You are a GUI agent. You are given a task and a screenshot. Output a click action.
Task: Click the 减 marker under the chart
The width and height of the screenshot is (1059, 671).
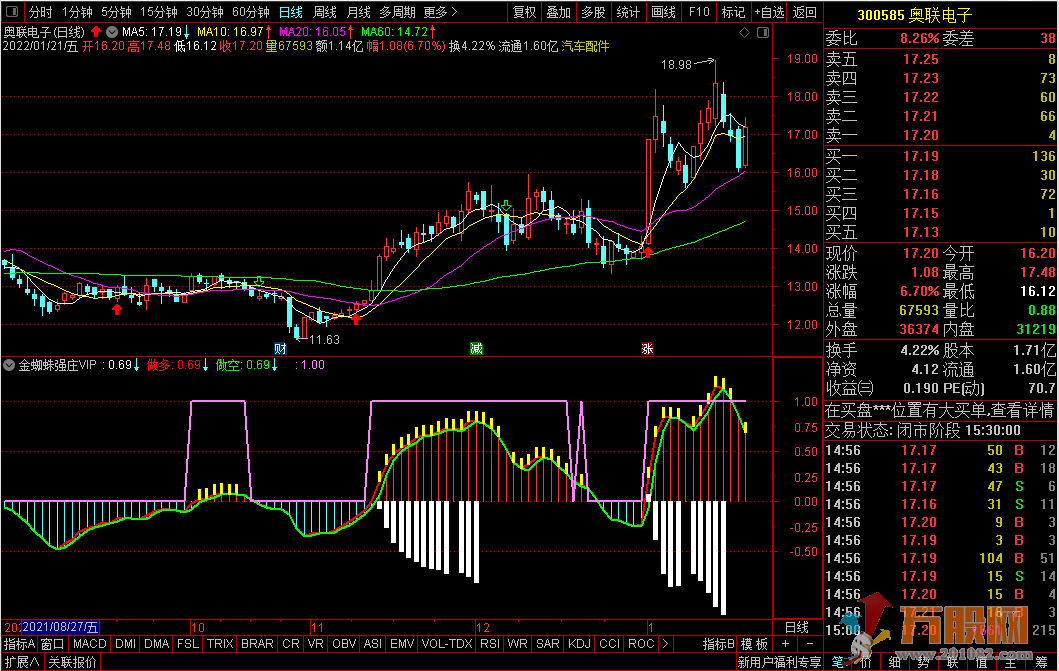click(x=476, y=348)
